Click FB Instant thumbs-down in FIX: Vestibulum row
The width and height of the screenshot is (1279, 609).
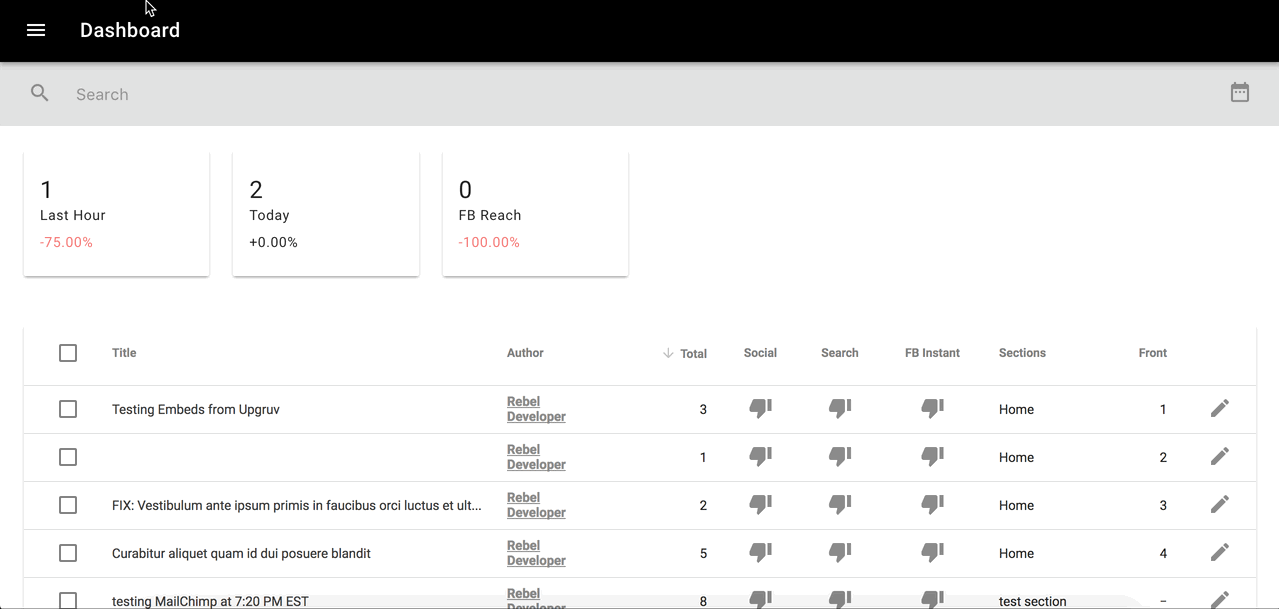point(932,504)
